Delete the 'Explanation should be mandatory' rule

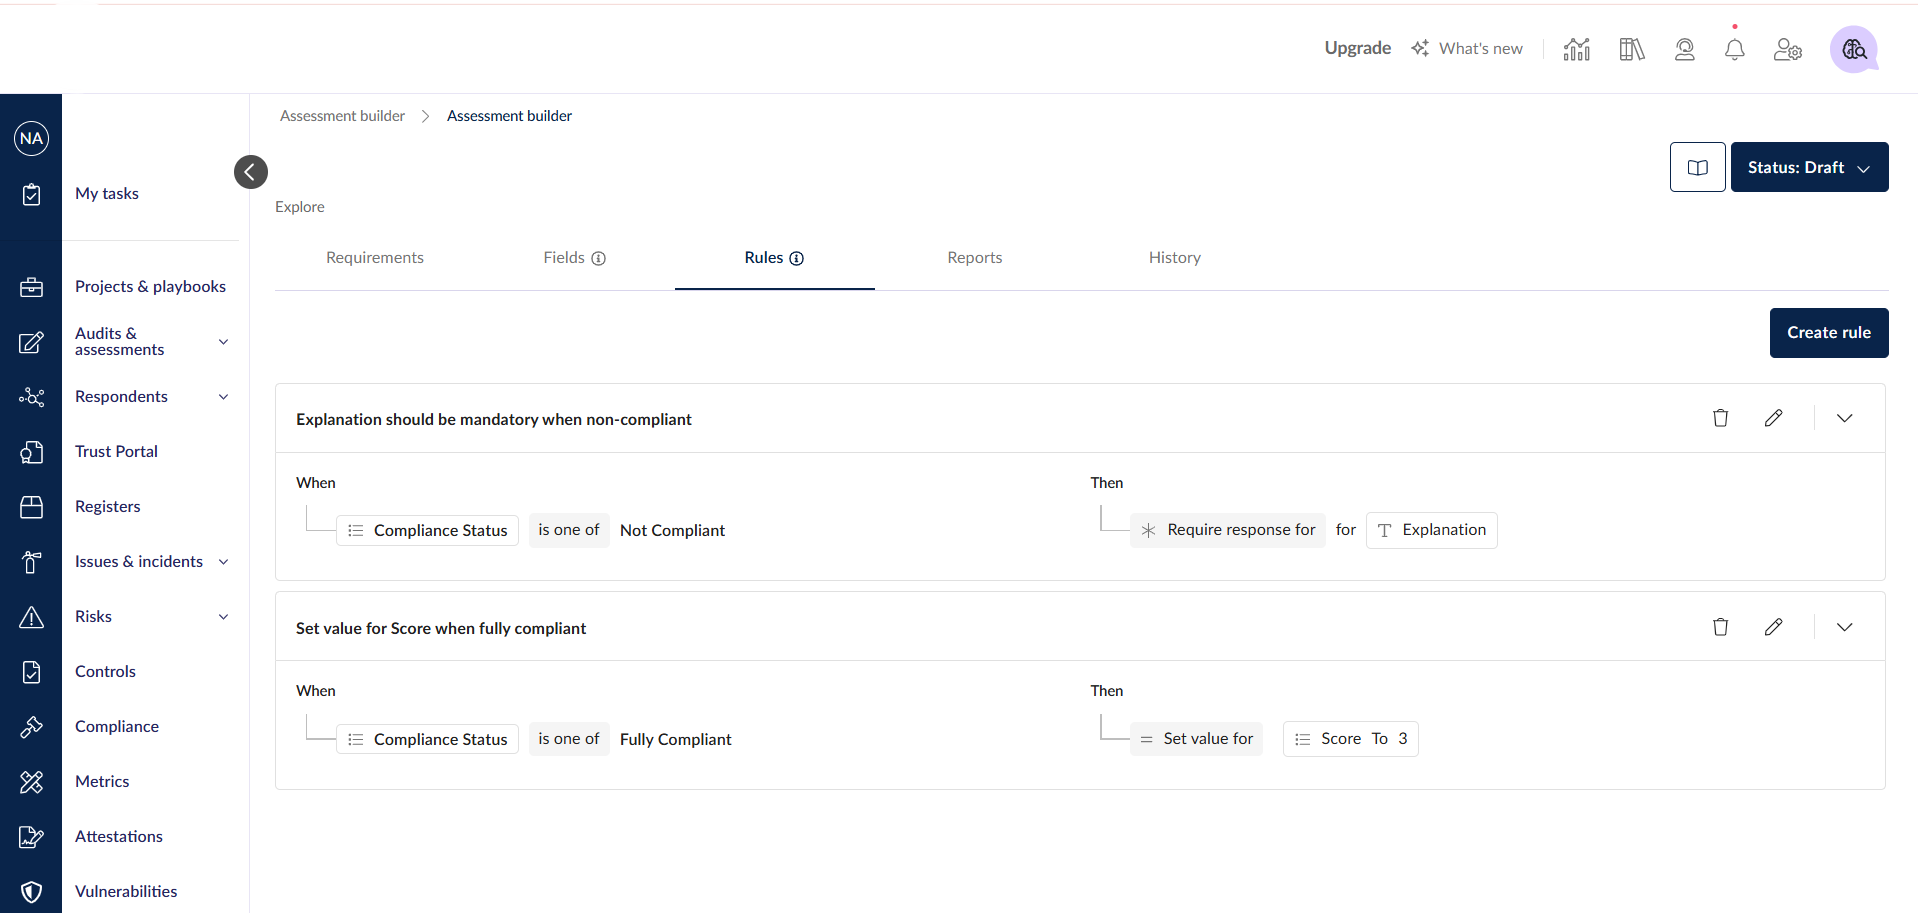1720,418
